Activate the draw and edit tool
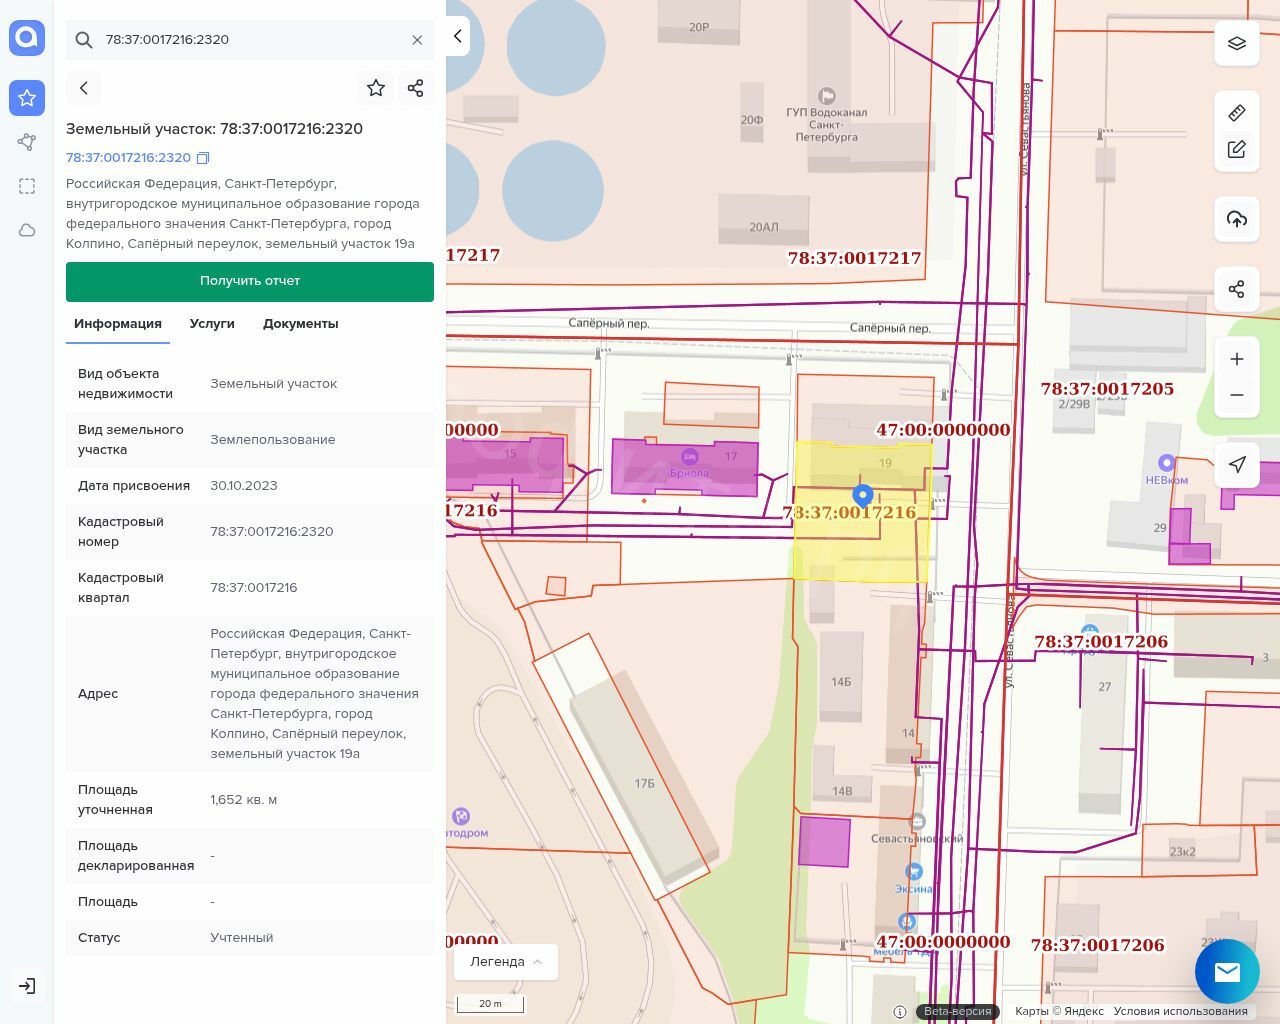This screenshot has height=1024, width=1280. coord(1237,150)
